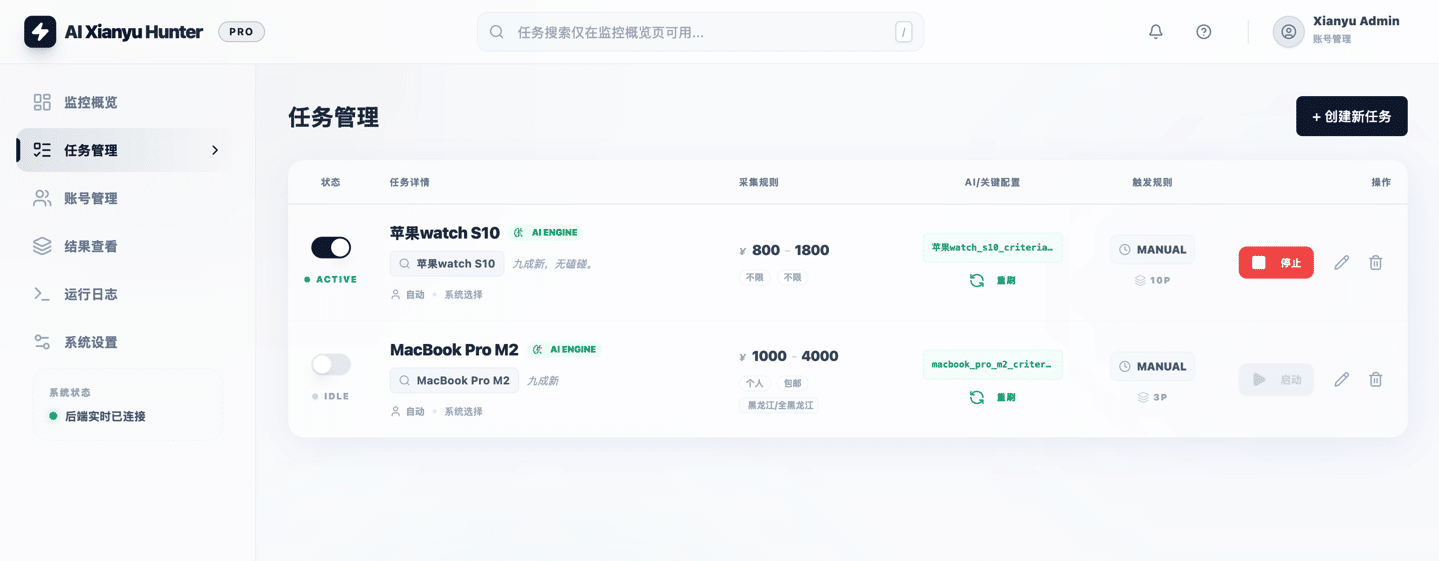The height and width of the screenshot is (561, 1439).
Task: Click the ACTIVE status label
Action: click(x=331, y=280)
